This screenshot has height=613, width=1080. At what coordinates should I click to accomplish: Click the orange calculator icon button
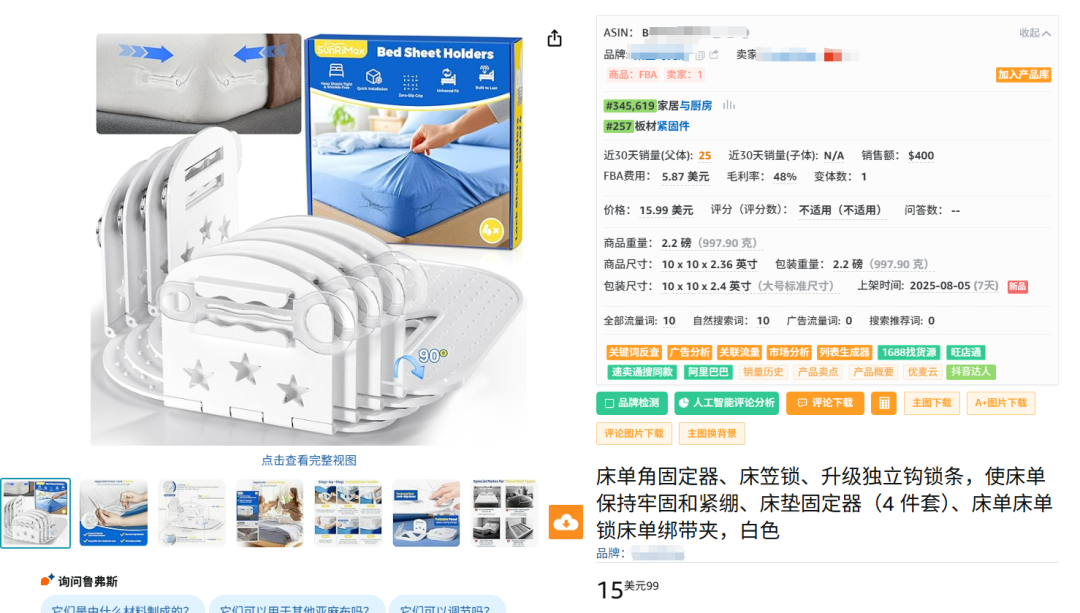(x=884, y=403)
